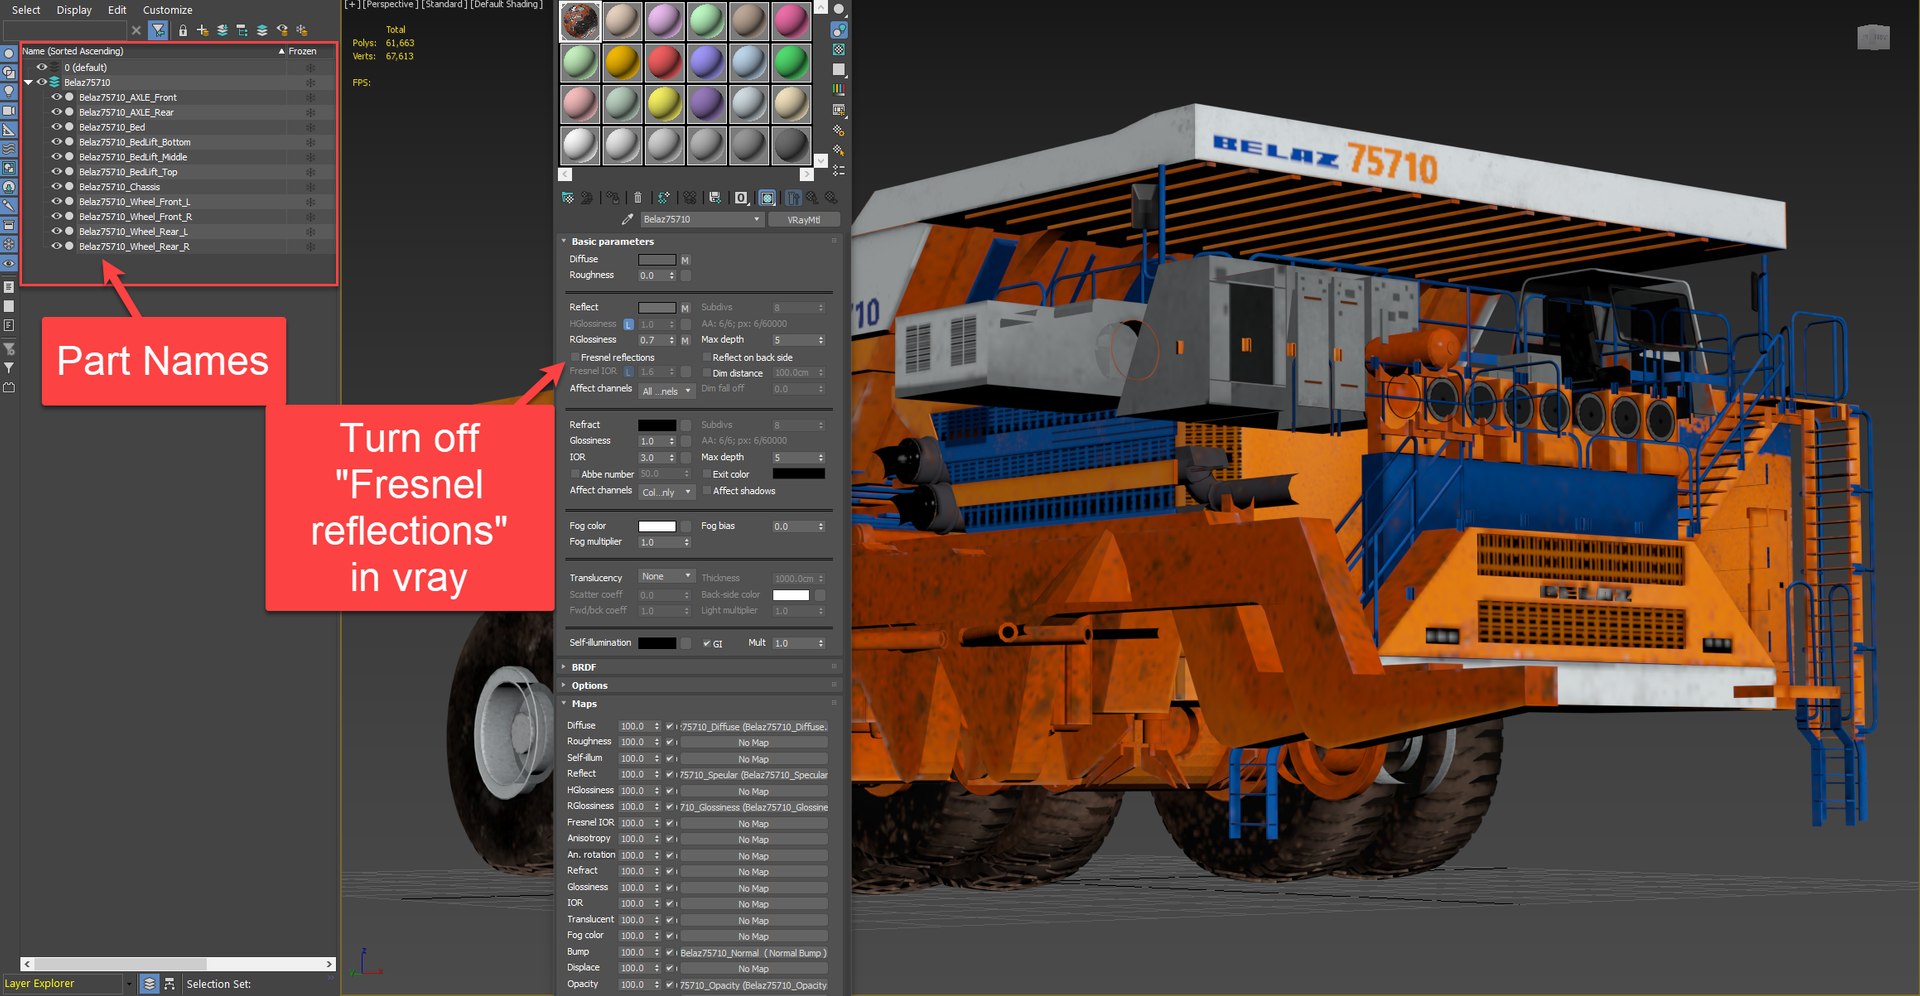Toggle Show End Result icon
The width and height of the screenshot is (1920, 996).
click(x=793, y=198)
